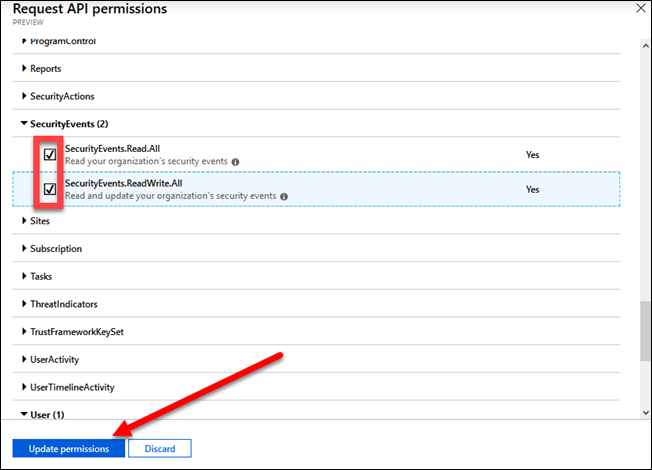Collapse the SecurityEvents (2) section
This screenshot has height=470, width=652.
pyautogui.click(x=25, y=124)
